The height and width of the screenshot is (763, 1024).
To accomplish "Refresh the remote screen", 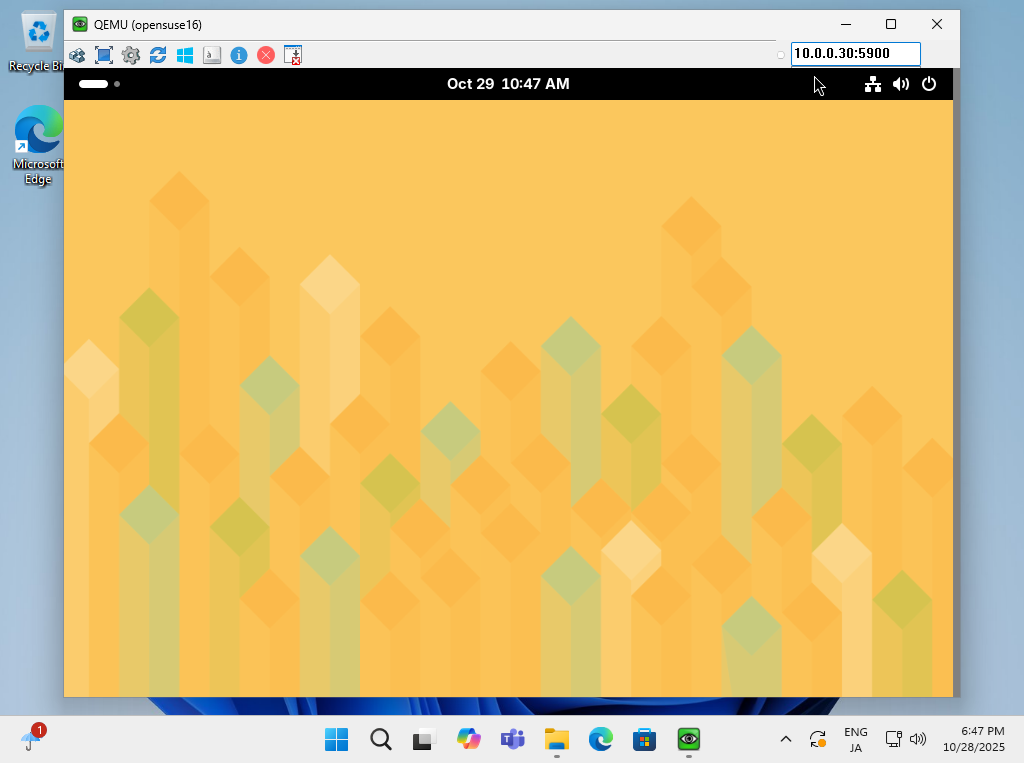I will coord(158,56).
